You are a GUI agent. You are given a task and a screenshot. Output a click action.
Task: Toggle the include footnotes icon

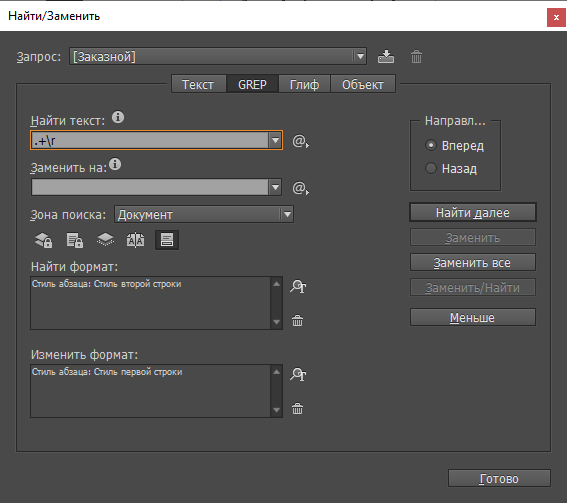point(167,240)
